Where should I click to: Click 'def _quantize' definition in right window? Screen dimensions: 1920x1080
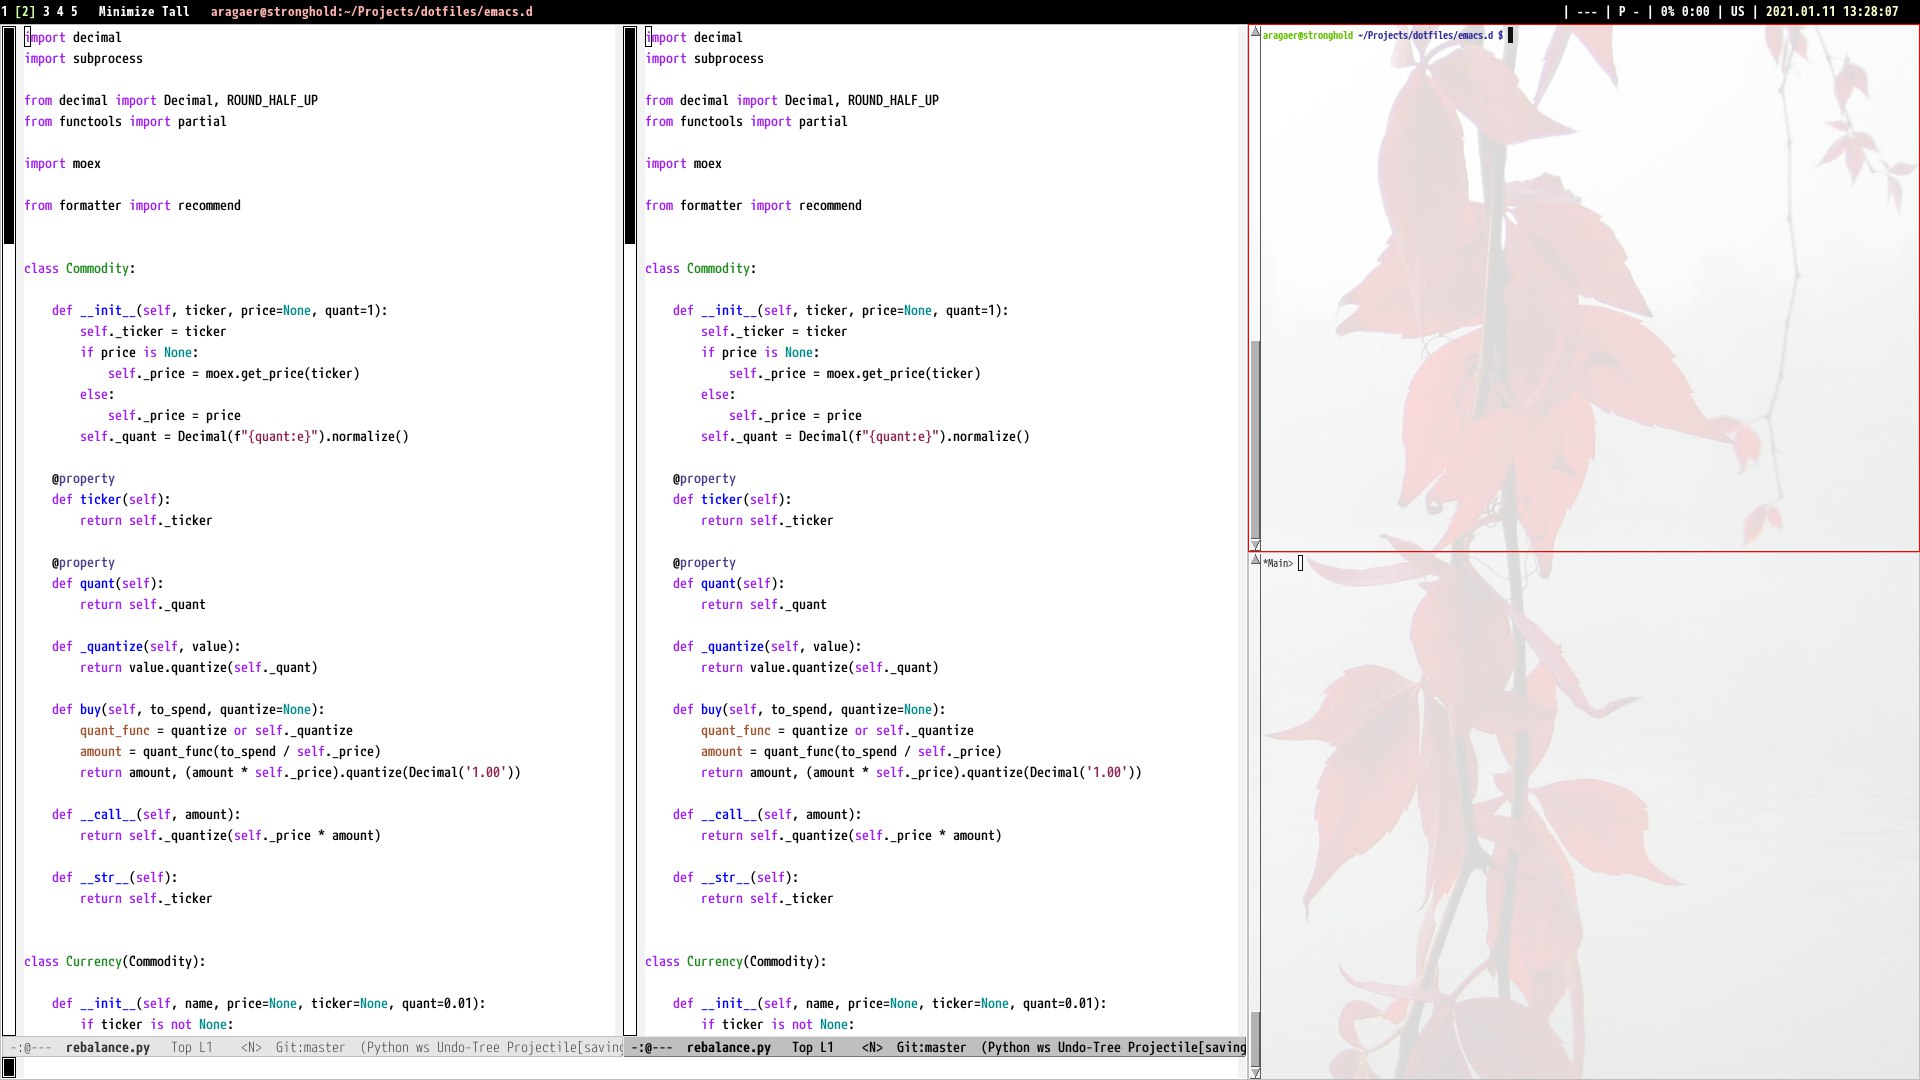point(767,646)
